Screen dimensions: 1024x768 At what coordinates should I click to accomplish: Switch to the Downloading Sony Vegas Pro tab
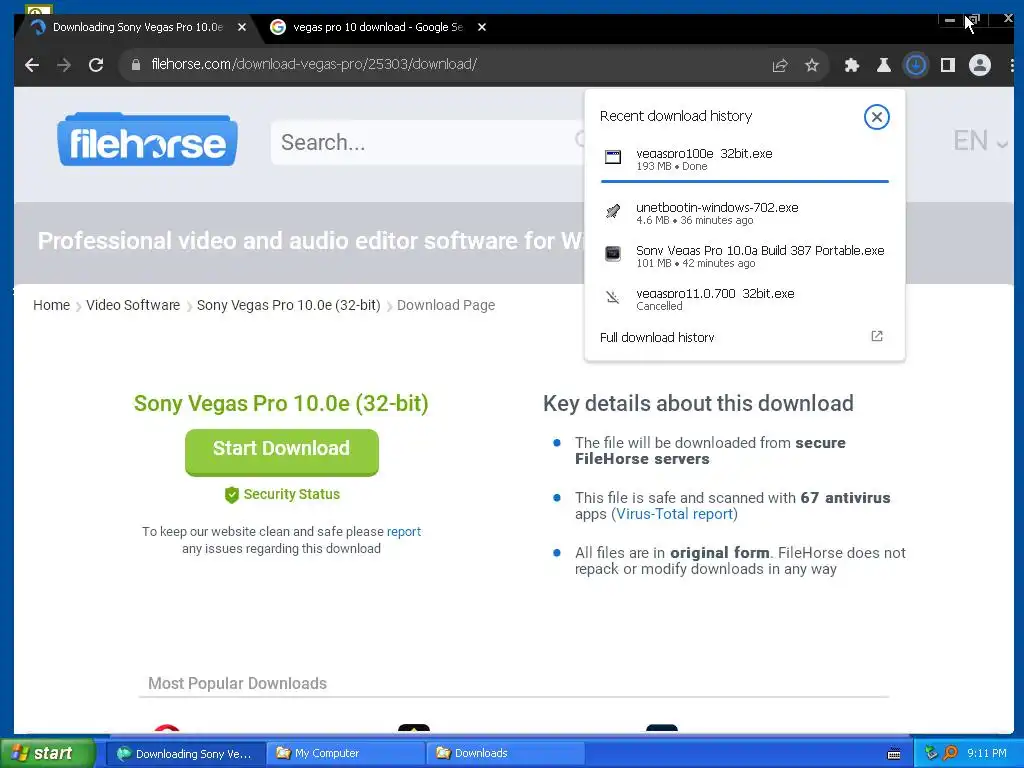(137, 27)
